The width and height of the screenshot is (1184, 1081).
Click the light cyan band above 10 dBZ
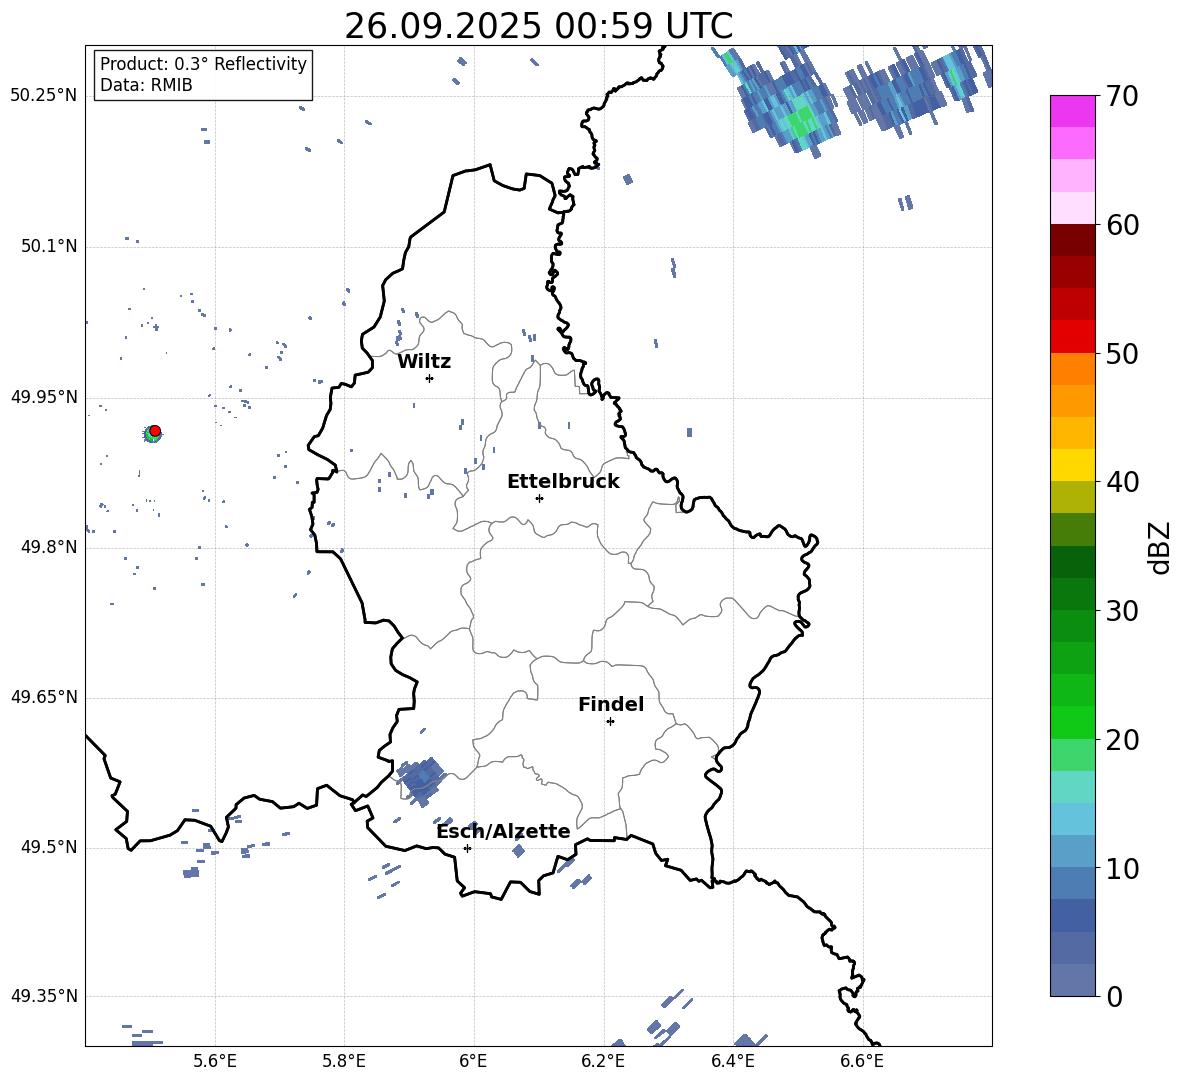point(1072,819)
